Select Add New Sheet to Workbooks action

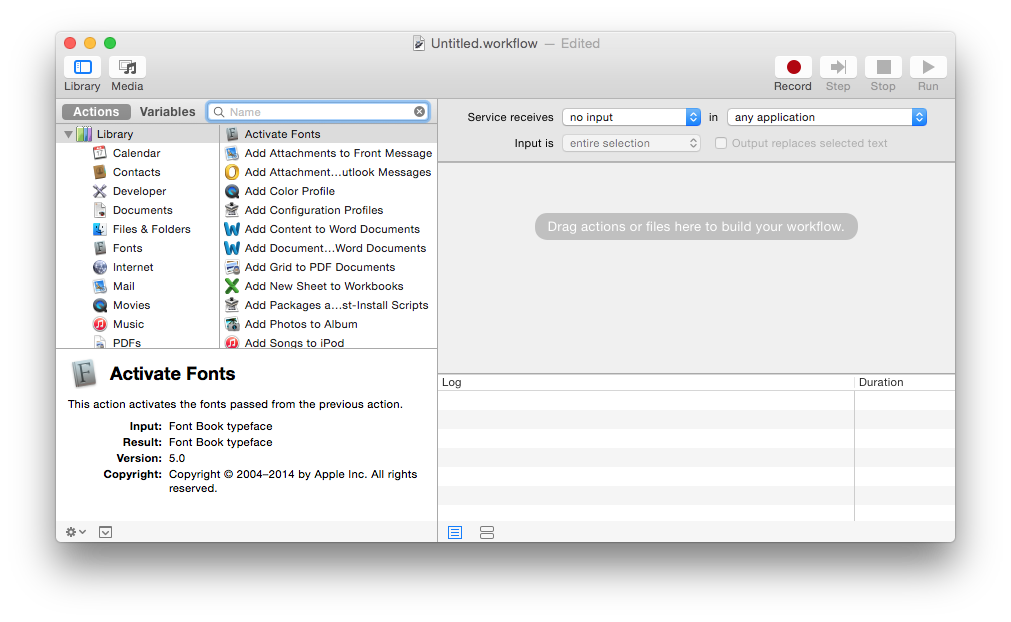(328, 286)
